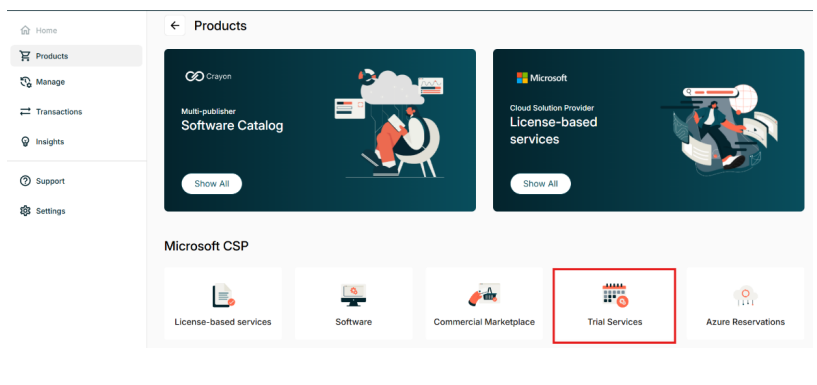Show All in License-based services banner
The width and height of the screenshot is (817, 385).
click(x=540, y=183)
